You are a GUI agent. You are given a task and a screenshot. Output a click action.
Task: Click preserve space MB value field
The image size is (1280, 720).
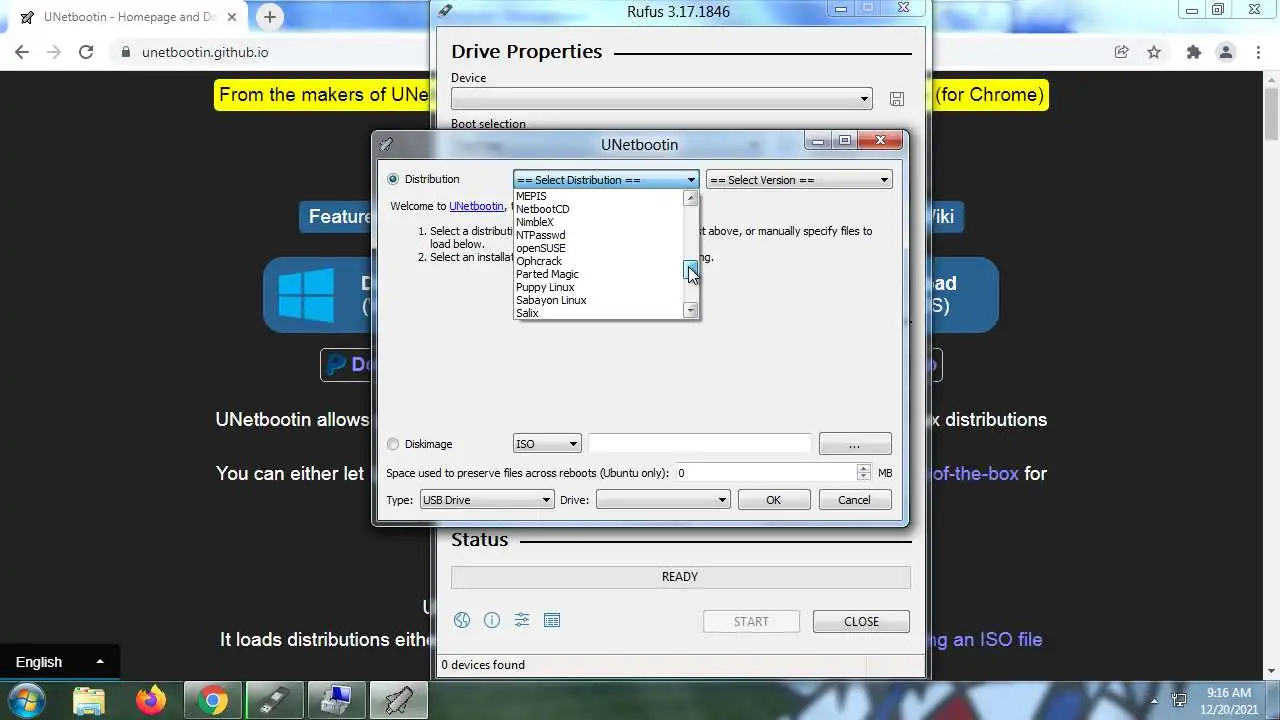tap(765, 473)
